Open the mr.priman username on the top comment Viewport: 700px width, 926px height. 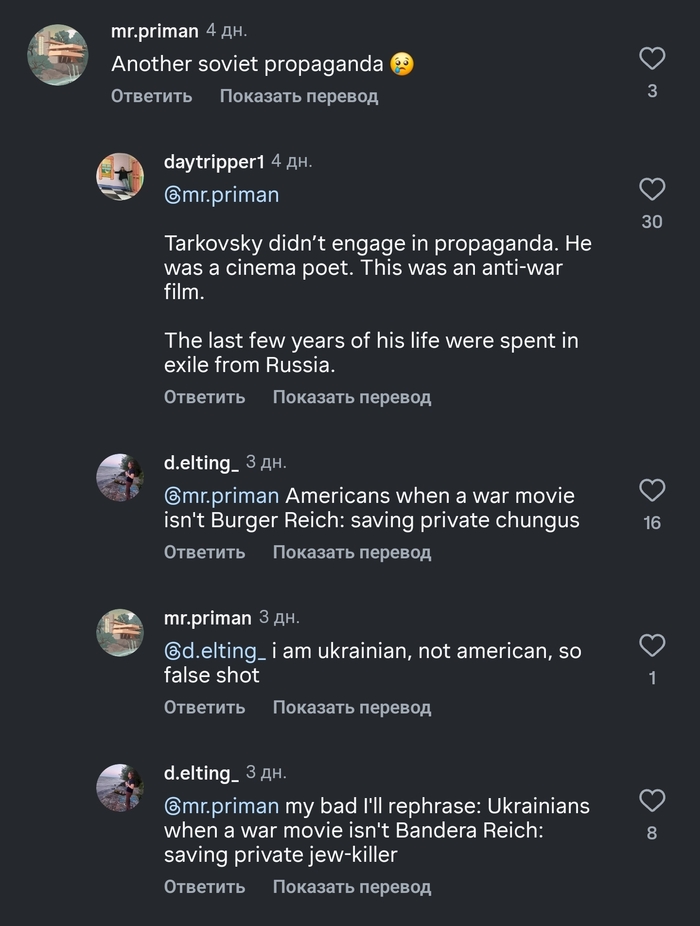point(154,32)
